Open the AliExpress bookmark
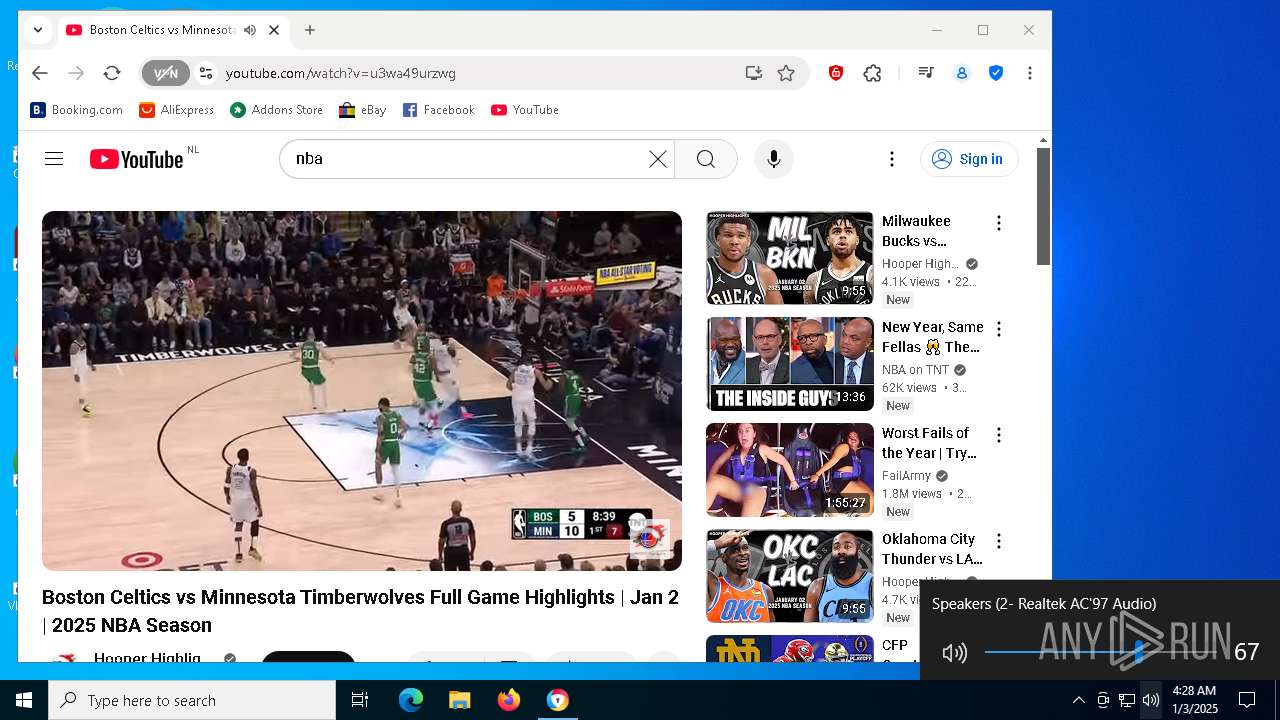The height and width of the screenshot is (720, 1280). (176, 110)
